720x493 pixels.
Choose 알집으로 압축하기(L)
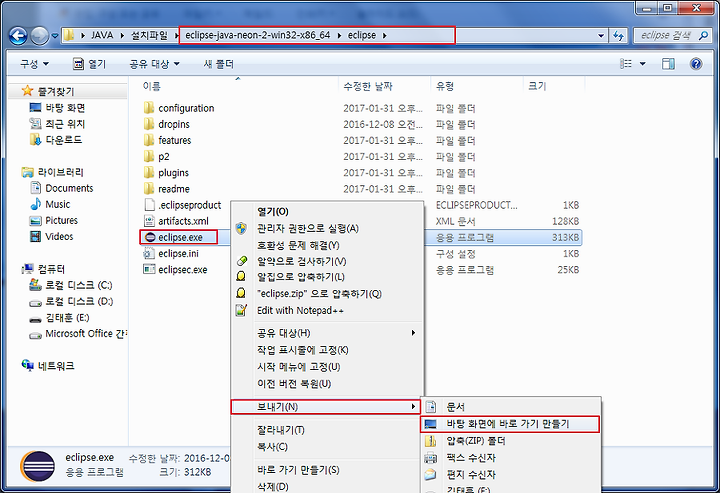(300, 277)
